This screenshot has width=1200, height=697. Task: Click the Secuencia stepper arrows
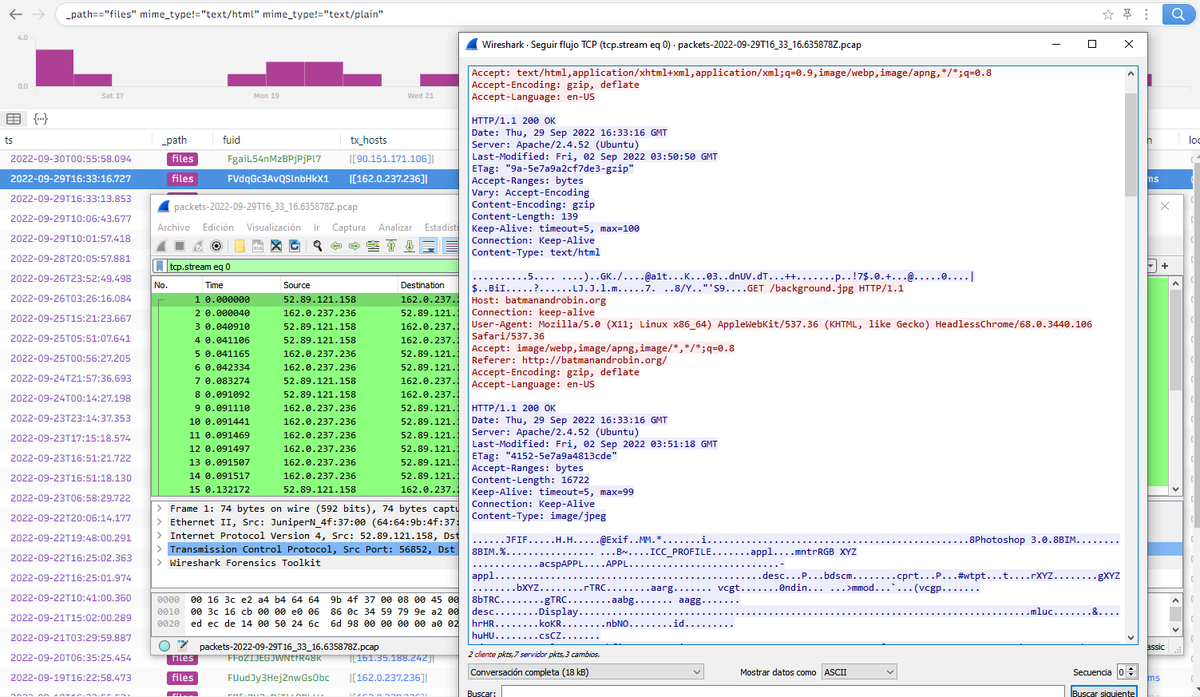point(1133,672)
